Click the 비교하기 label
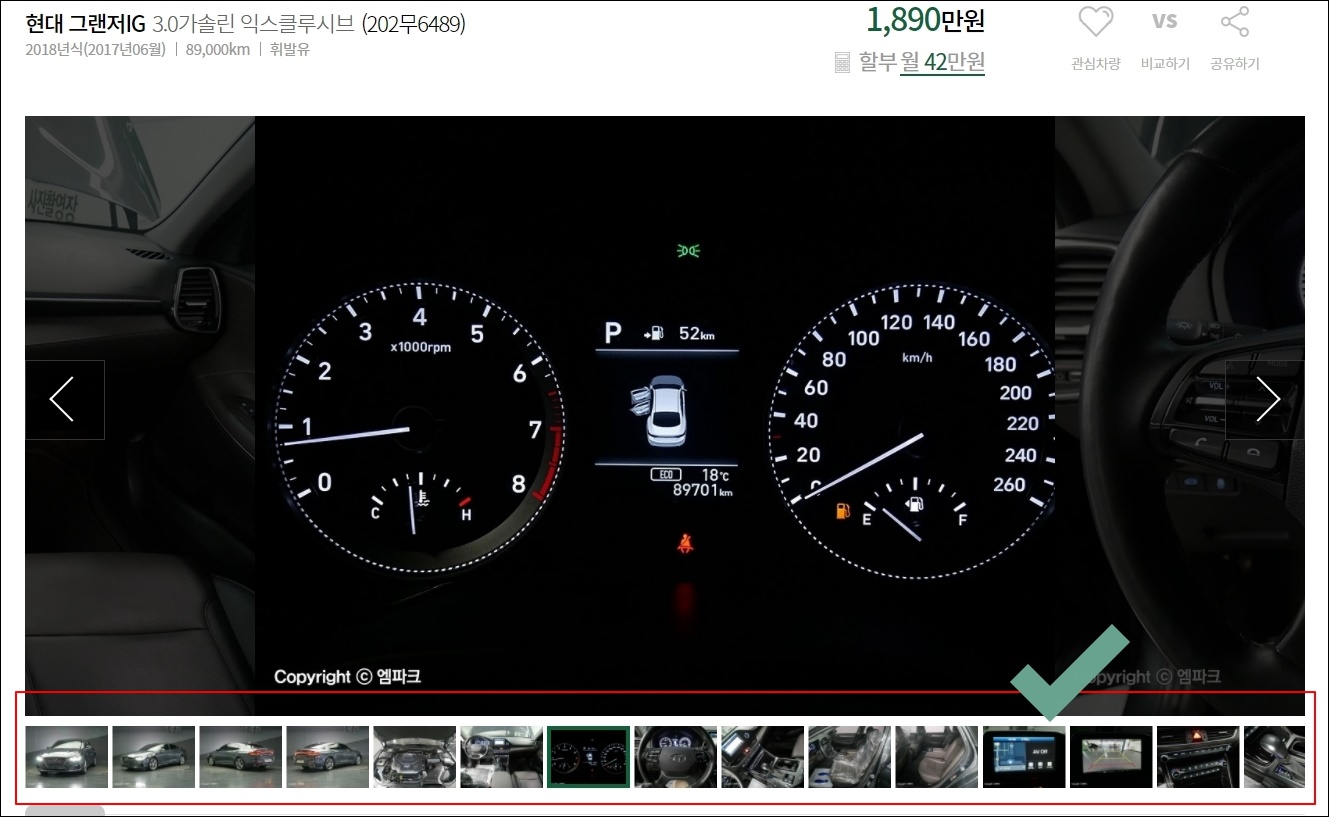The image size is (1329, 817). click(1165, 64)
